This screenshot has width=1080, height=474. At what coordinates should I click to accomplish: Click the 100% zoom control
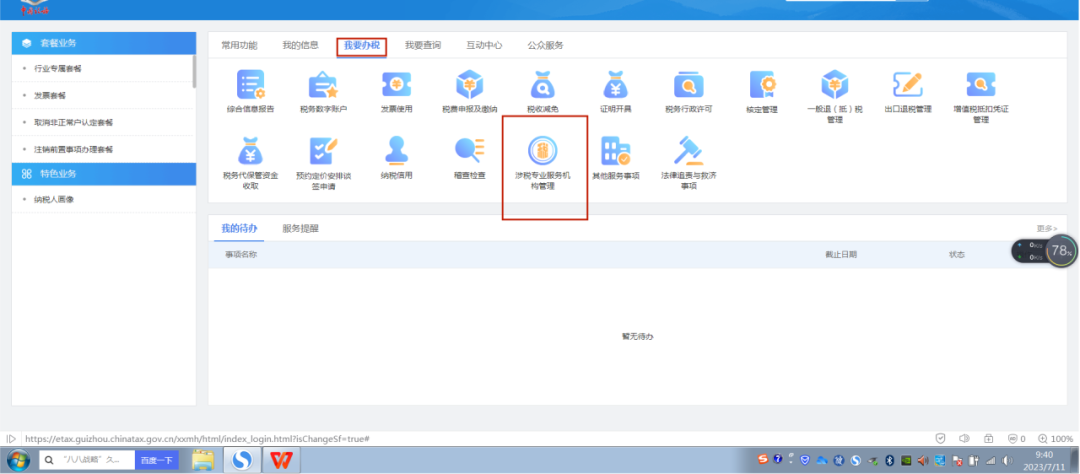coord(1056,438)
